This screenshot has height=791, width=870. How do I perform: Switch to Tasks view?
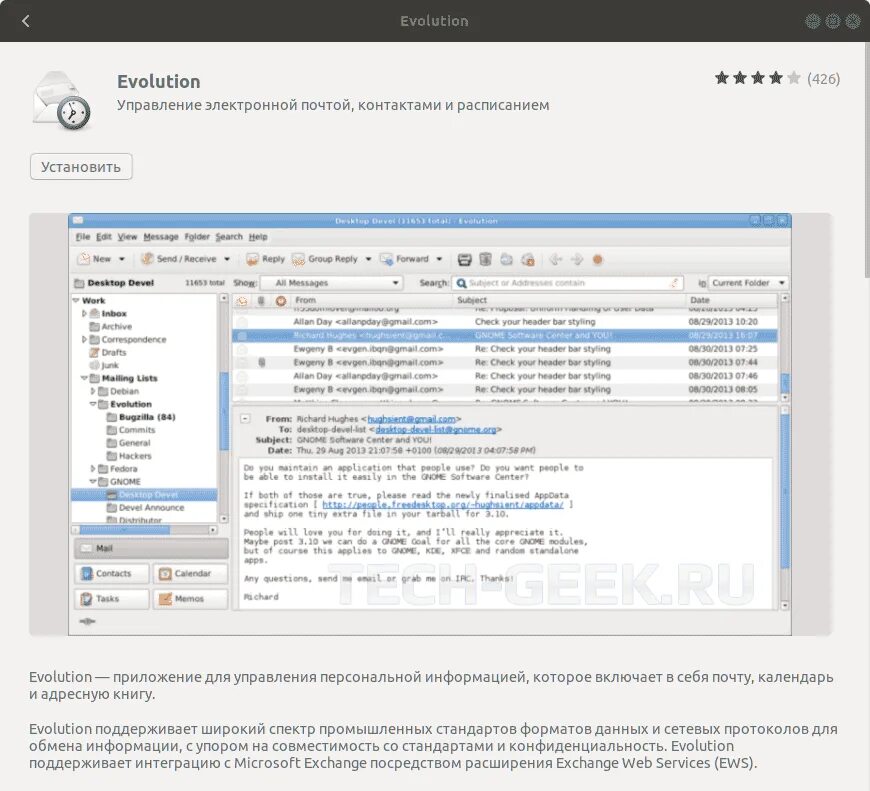(x=112, y=599)
